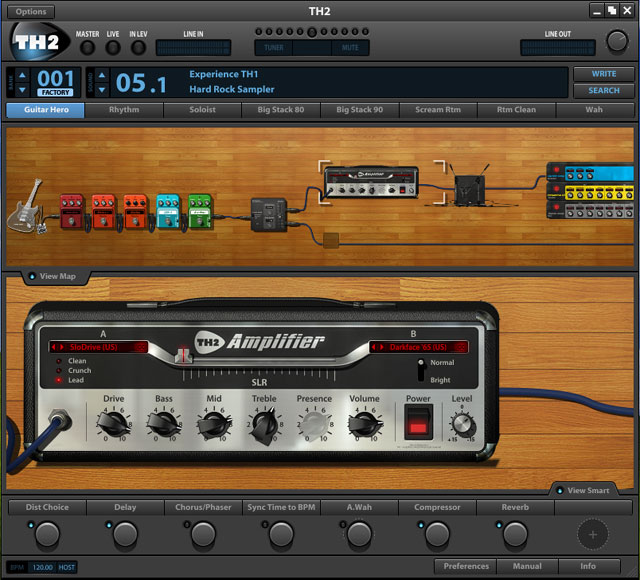Select the blue rack unit
The height and width of the screenshot is (580, 640).
[x=590, y=172]
